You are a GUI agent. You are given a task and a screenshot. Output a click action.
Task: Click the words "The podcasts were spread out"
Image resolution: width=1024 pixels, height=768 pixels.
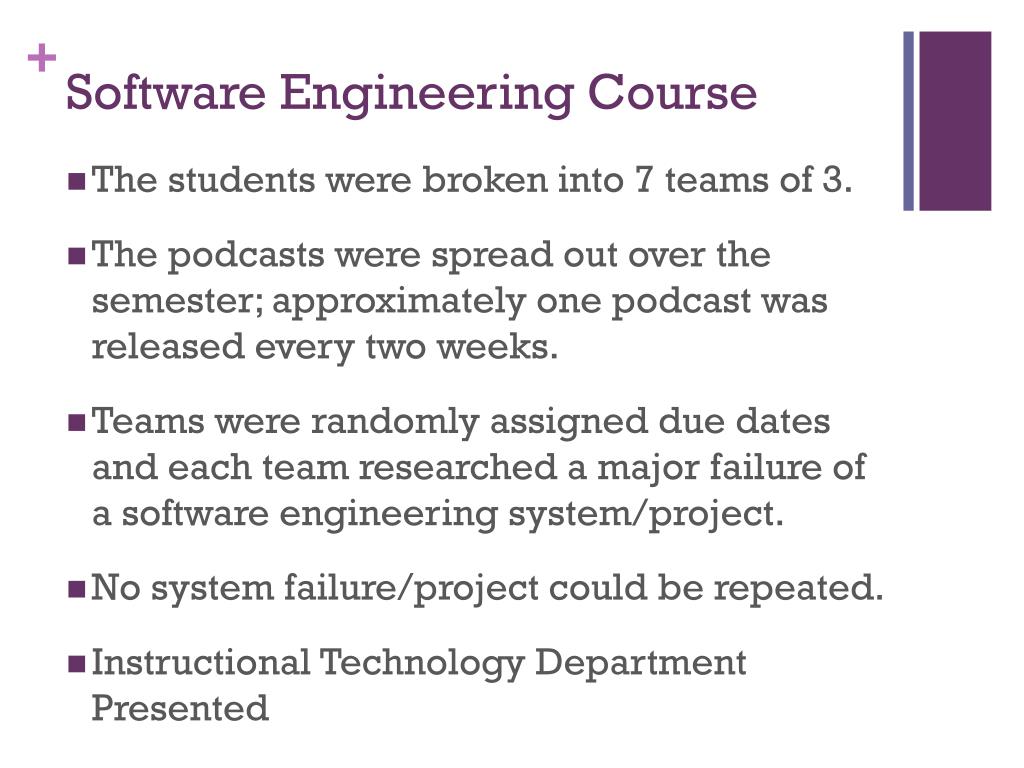coord(355,256)
